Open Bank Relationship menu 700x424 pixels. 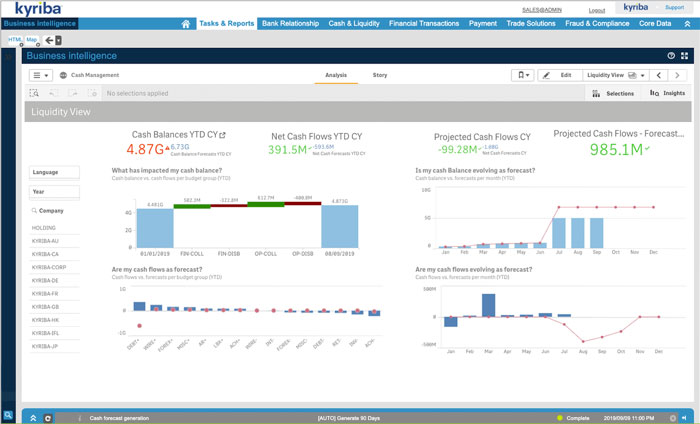(x=290, y=24)
